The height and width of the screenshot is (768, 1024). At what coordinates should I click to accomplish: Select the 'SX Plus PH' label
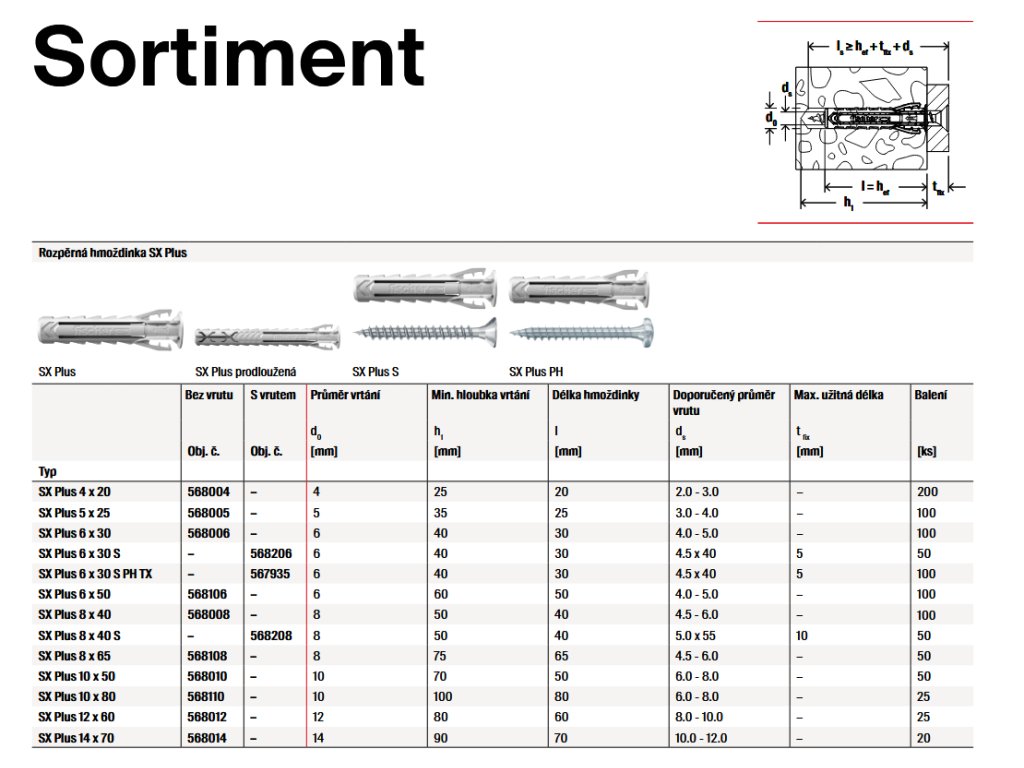(x=536, y=372)
